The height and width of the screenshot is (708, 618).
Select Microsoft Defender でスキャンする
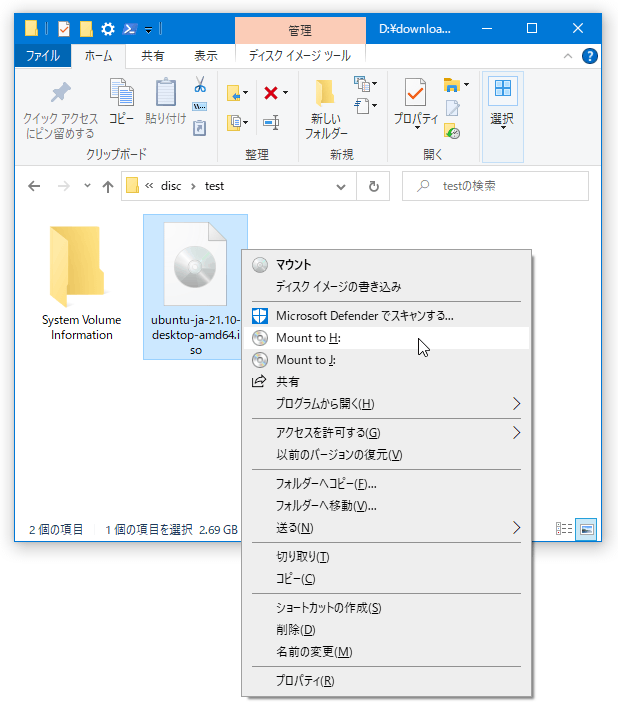click(x=386, y=316)
